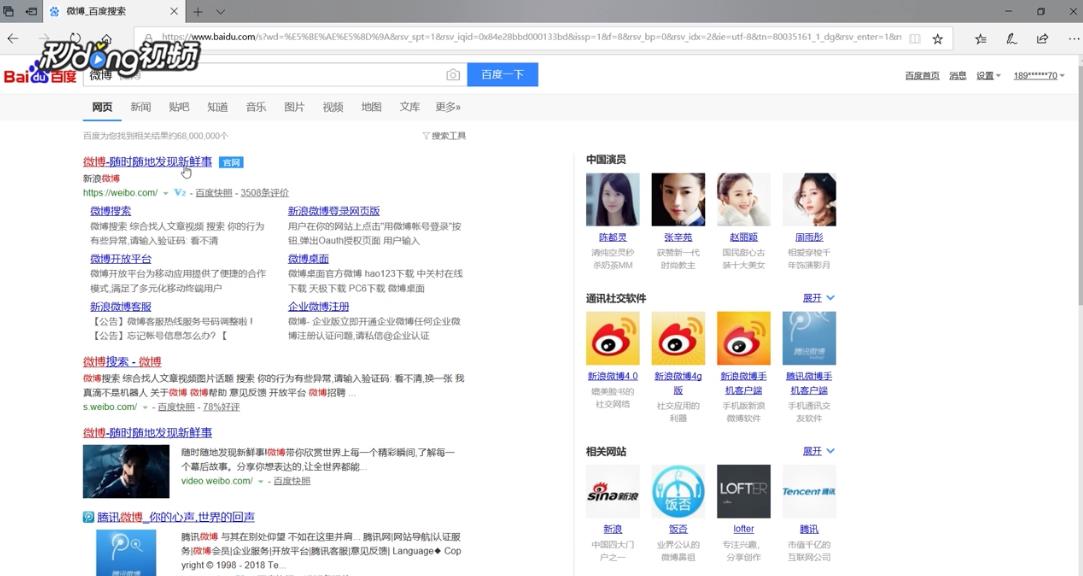Expand the dropdown arrow next to https://weibo.com/

[x=165, y=193]
